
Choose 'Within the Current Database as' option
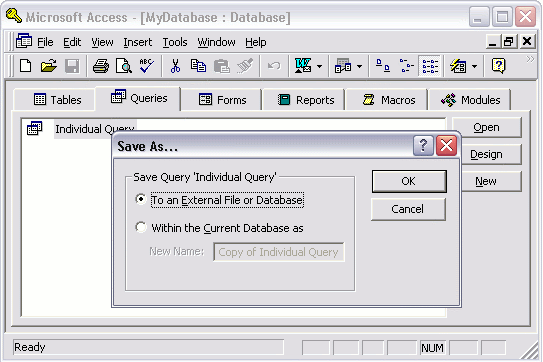pyautogui.click(x=219, y=228)
